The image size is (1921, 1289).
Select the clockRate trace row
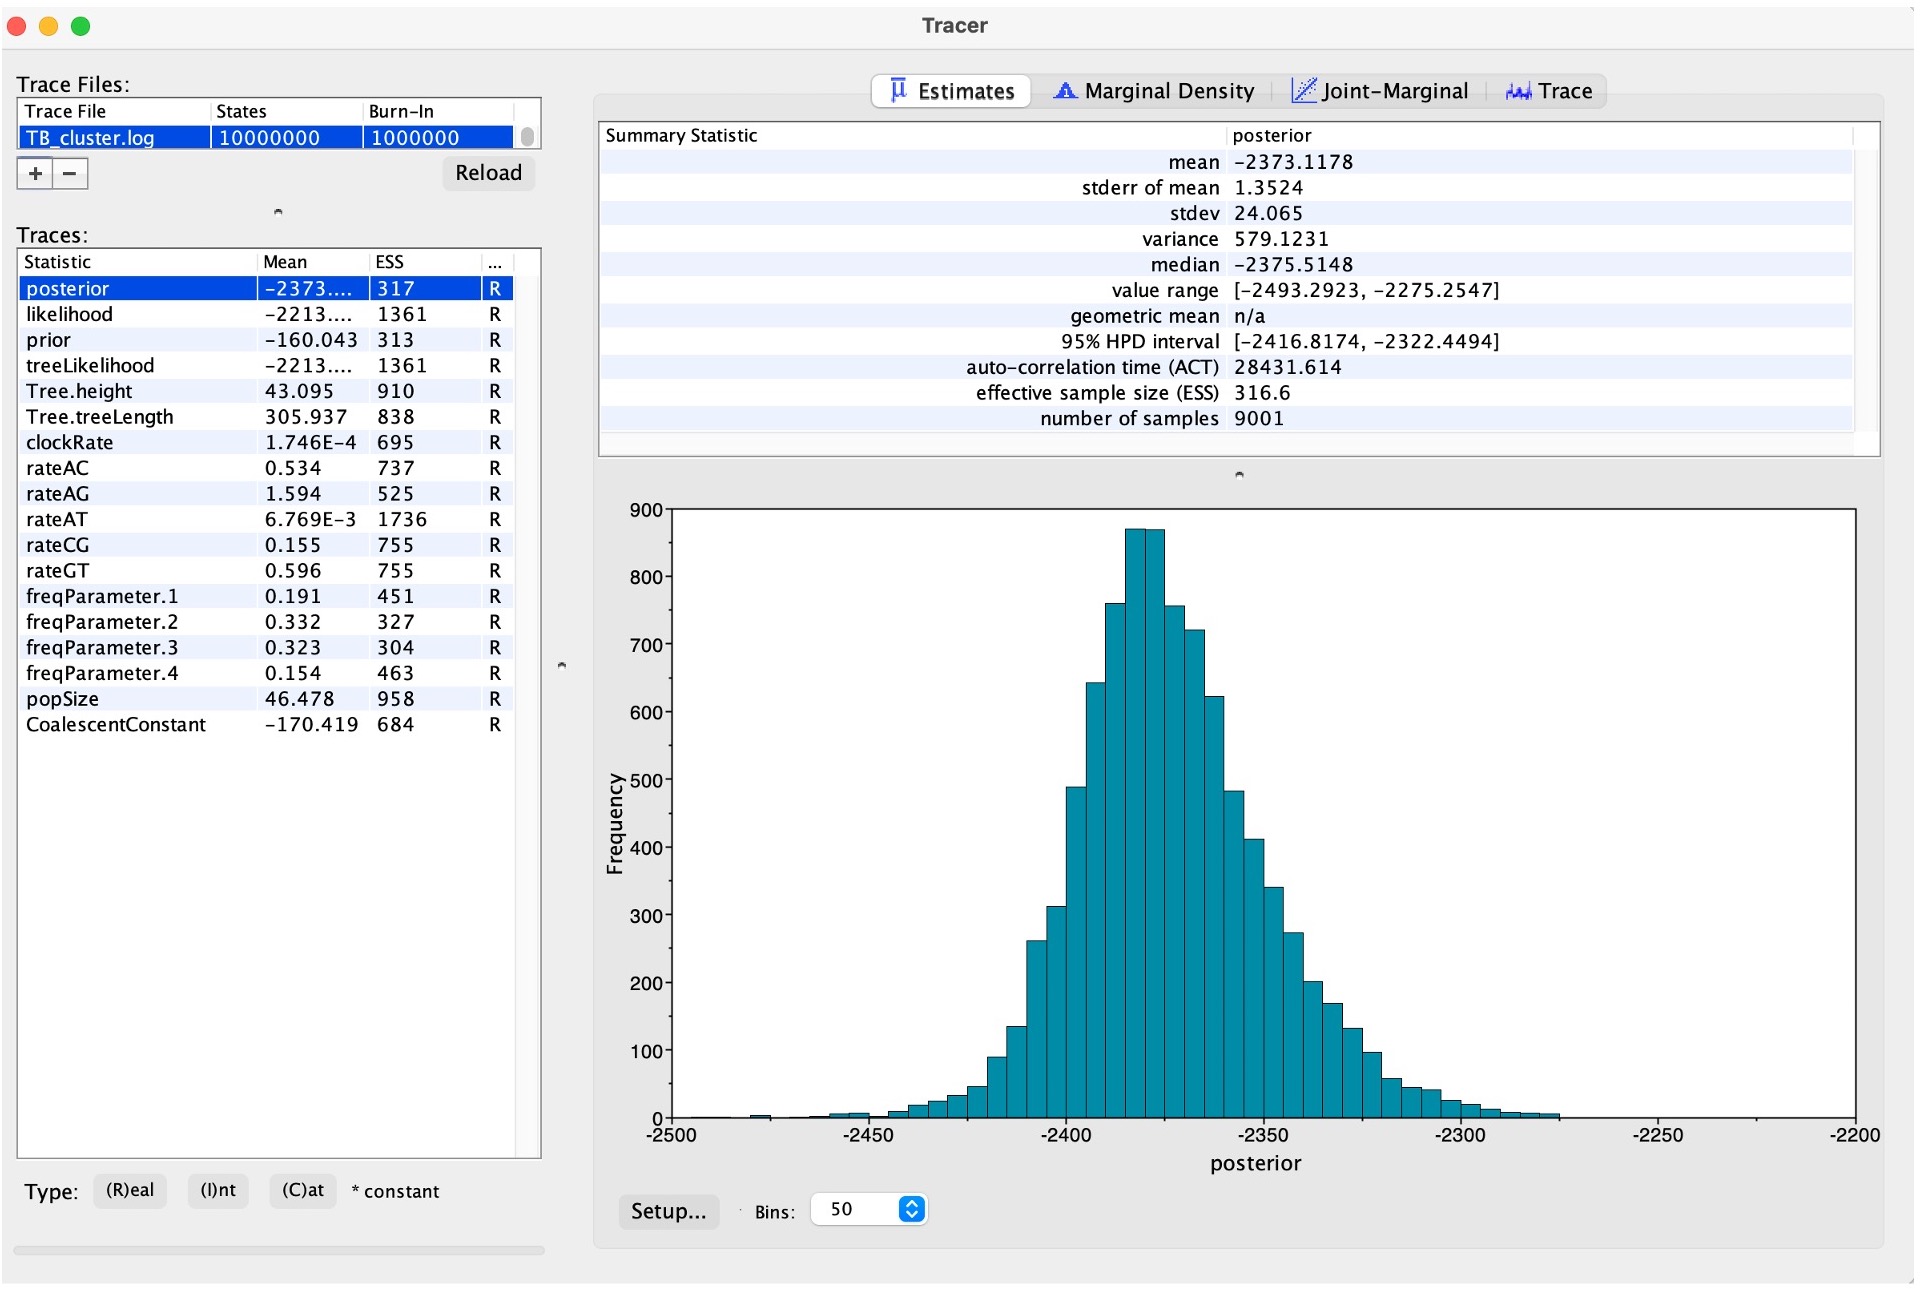pyautogui.click(x=266, y=442)
